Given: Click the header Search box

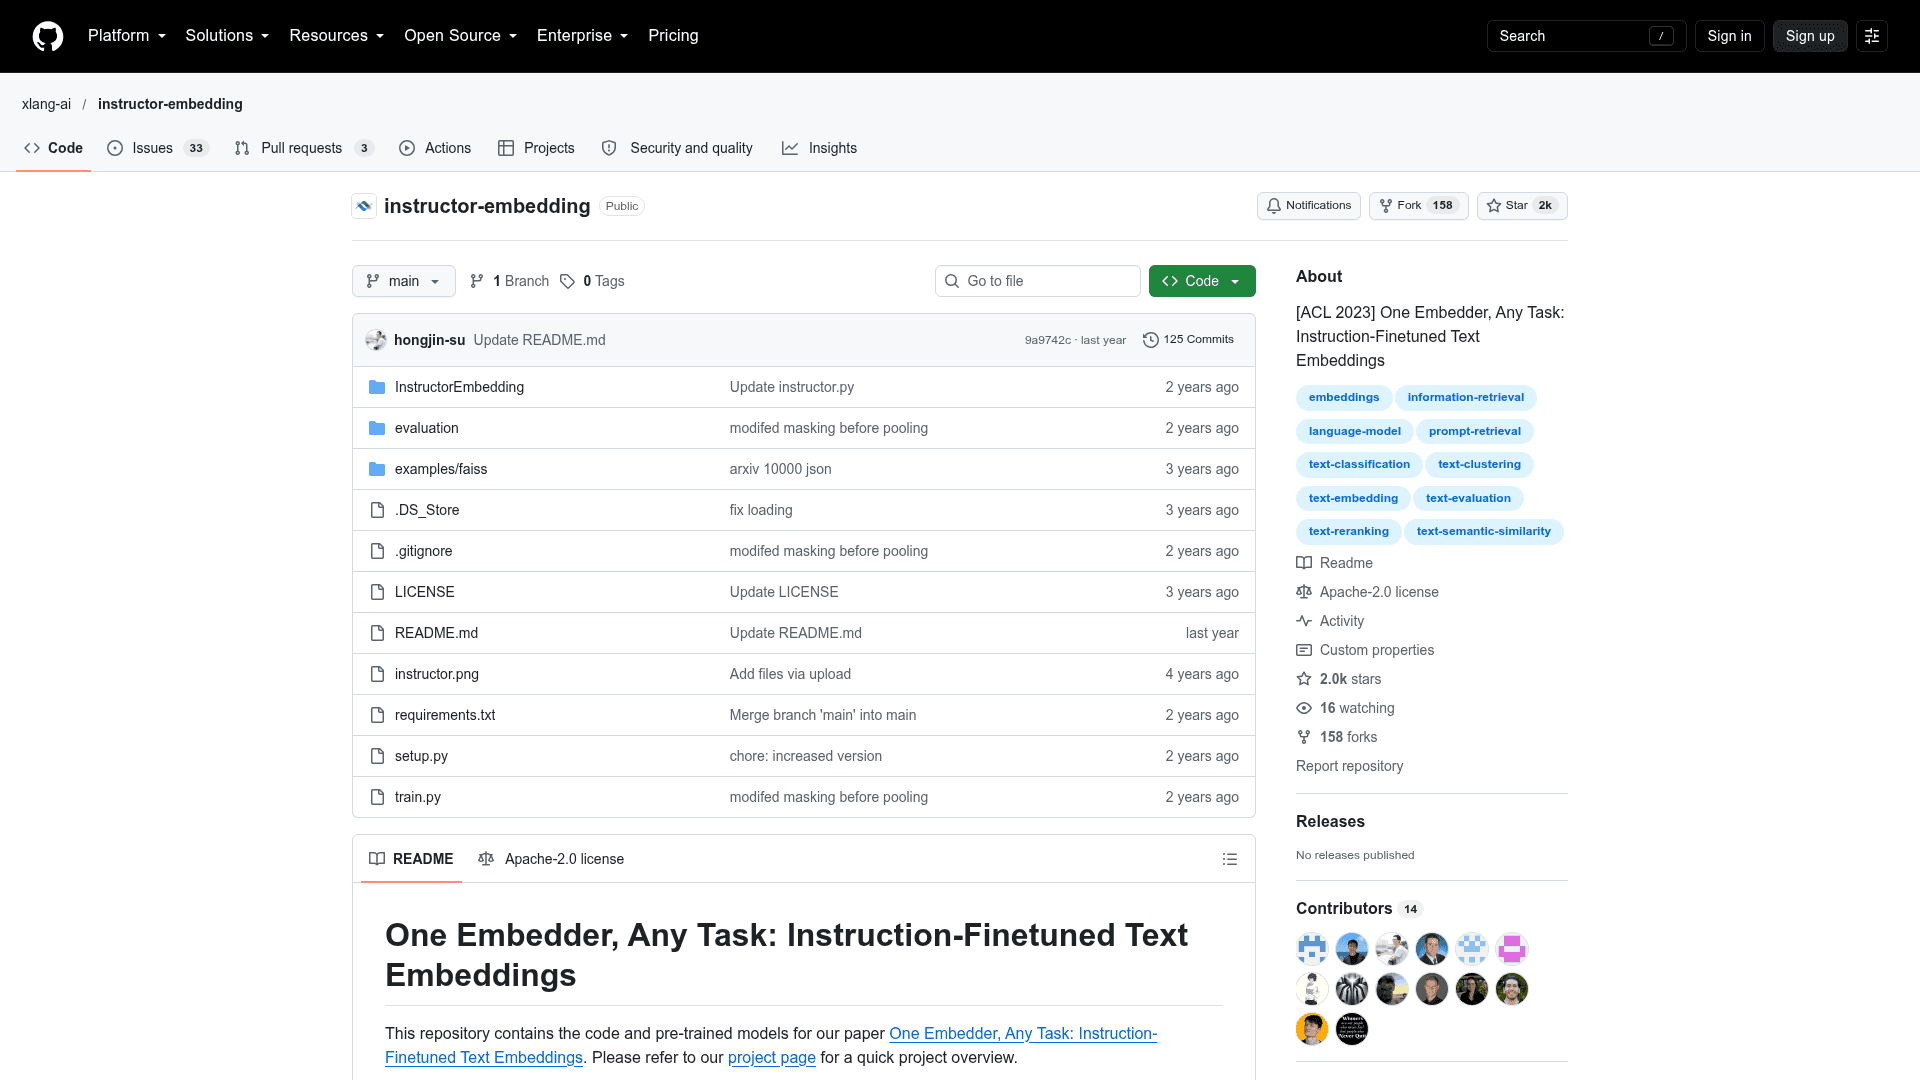Looking at the screenshot, I should tap(1586, 36).
